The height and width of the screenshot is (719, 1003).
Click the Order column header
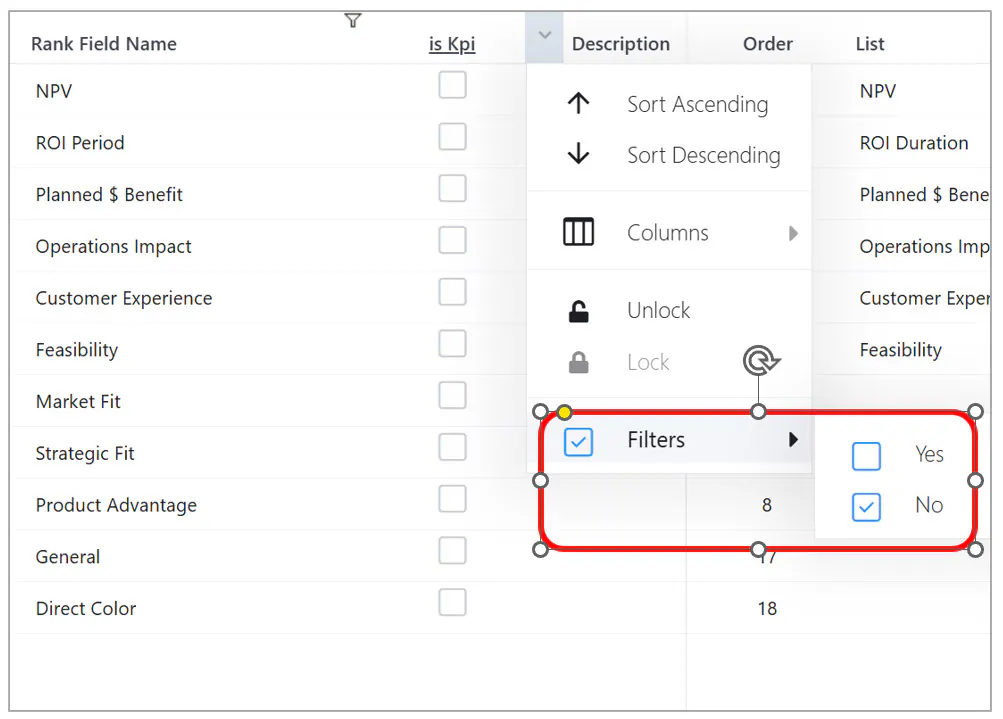pos(768,43)
